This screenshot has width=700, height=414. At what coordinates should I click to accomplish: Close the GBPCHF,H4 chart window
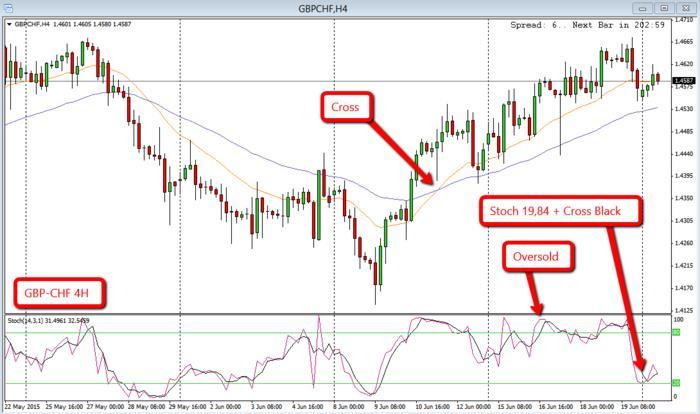click(x=686, y=8)
